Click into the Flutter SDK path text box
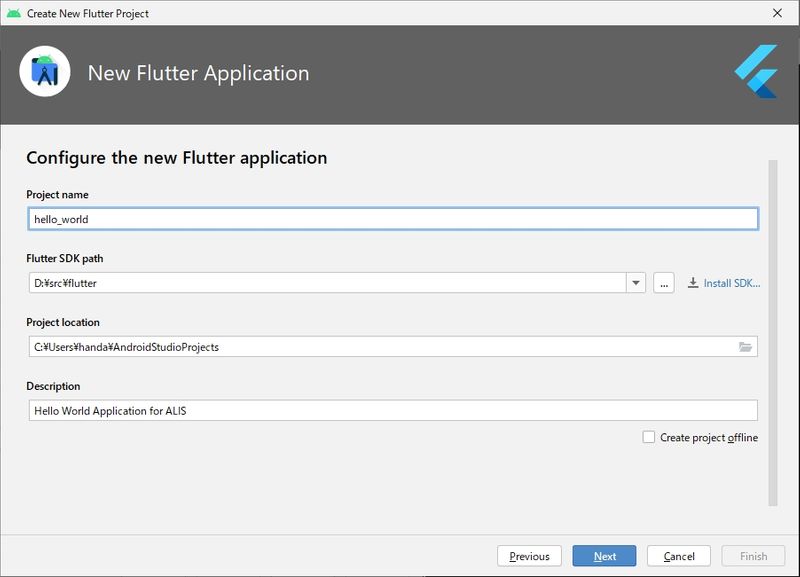This screenshot has width=800, height=577. pyautogui.click(x=327, y=283)
